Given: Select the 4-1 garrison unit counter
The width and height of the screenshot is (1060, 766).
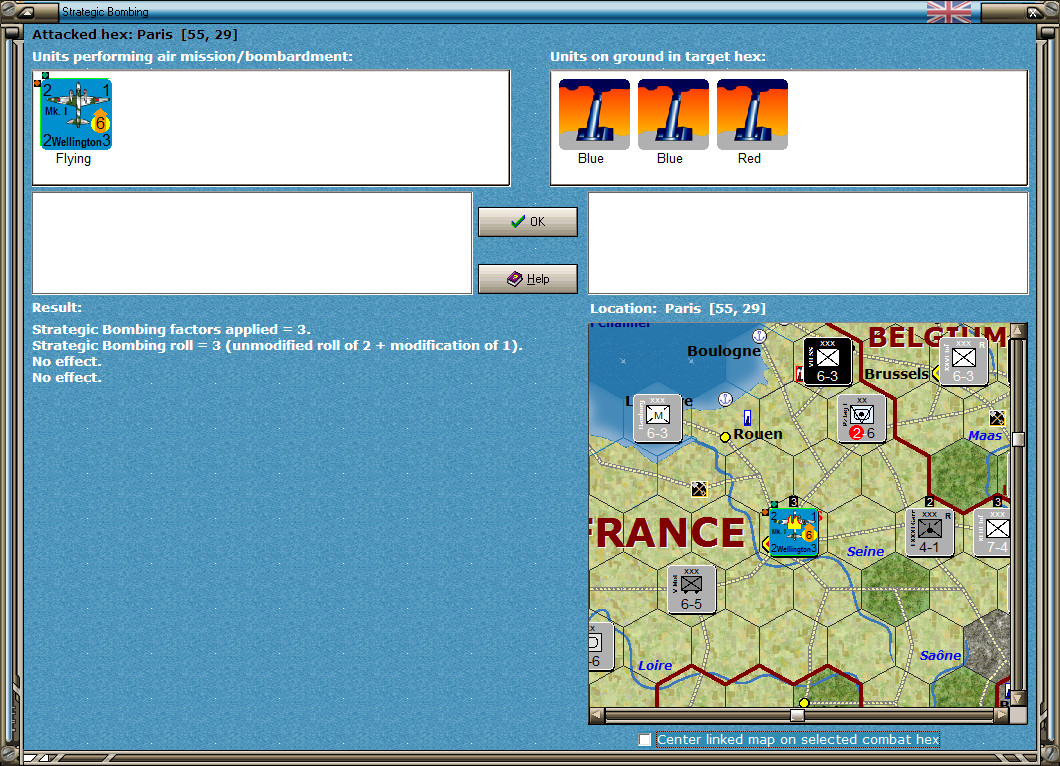Looking at the screenshot, I should click(x=930, y=533).
